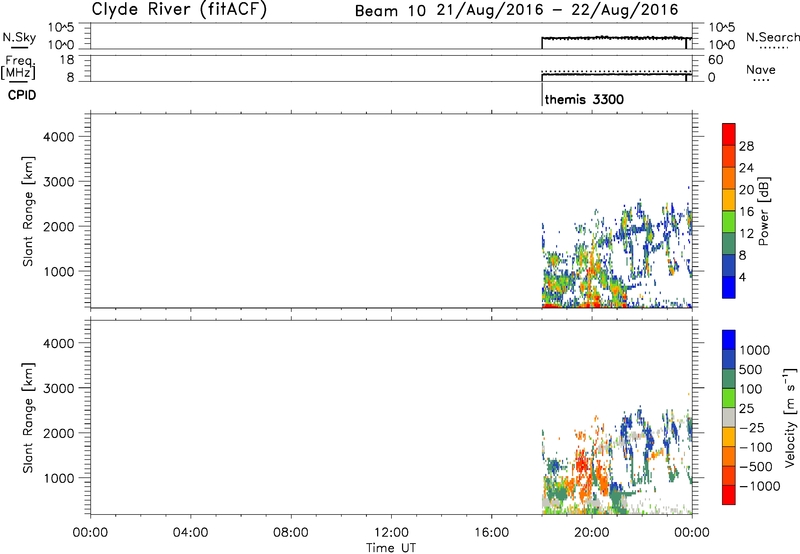
Task: Click the '4000' tick on the power panel
Action: (59, 137)
